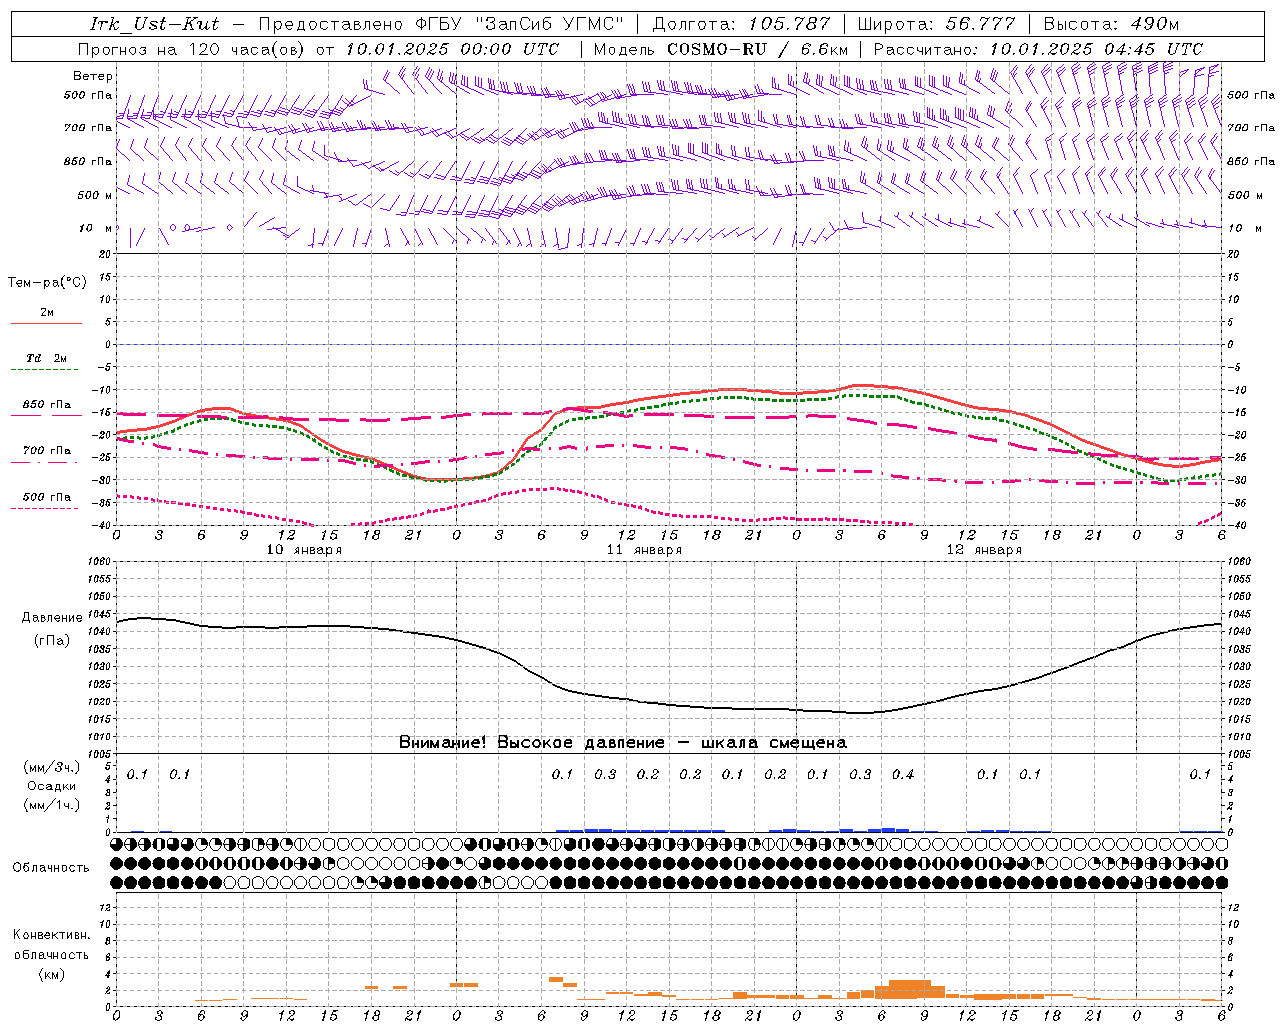Click the (мм/3ч.) precipitation unit label
The image size is (1280, 1024).
tap(52, 767)
